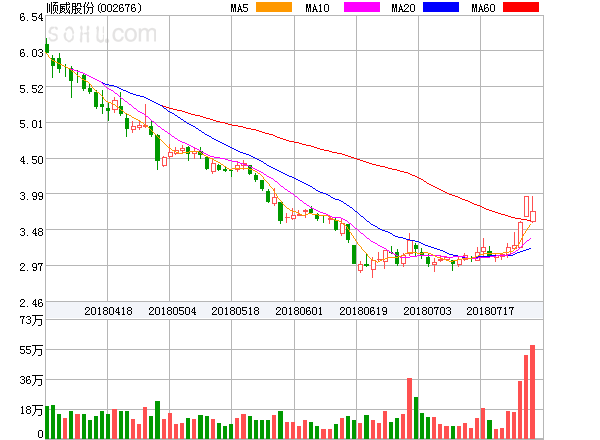600x440 pixels.
Task: Click the tall red volume bar before 20180703
Action: coord(409,408)
